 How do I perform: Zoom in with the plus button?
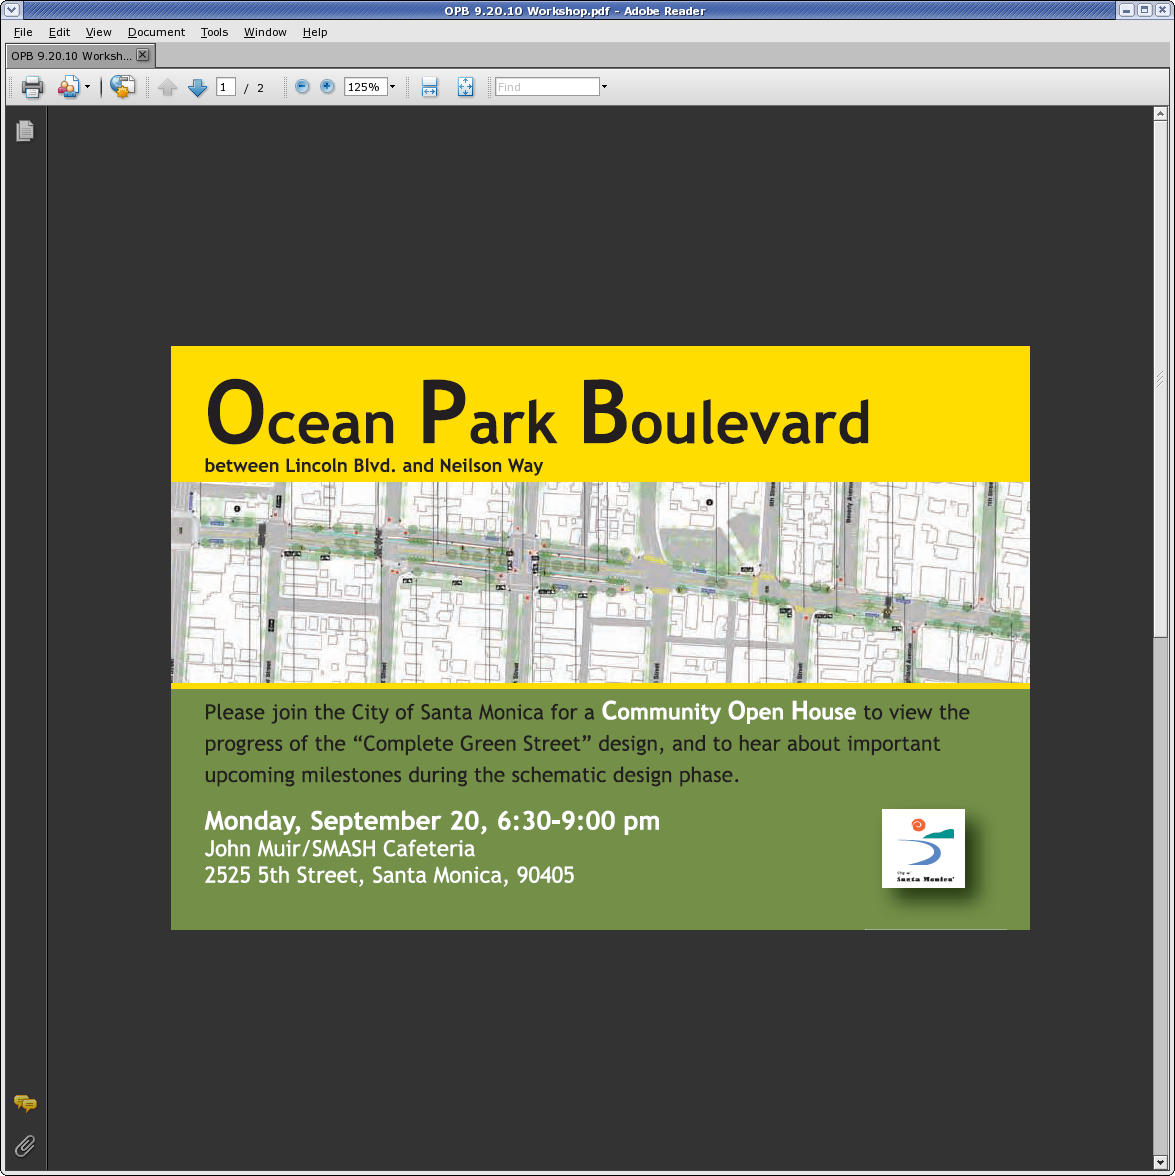327,87
